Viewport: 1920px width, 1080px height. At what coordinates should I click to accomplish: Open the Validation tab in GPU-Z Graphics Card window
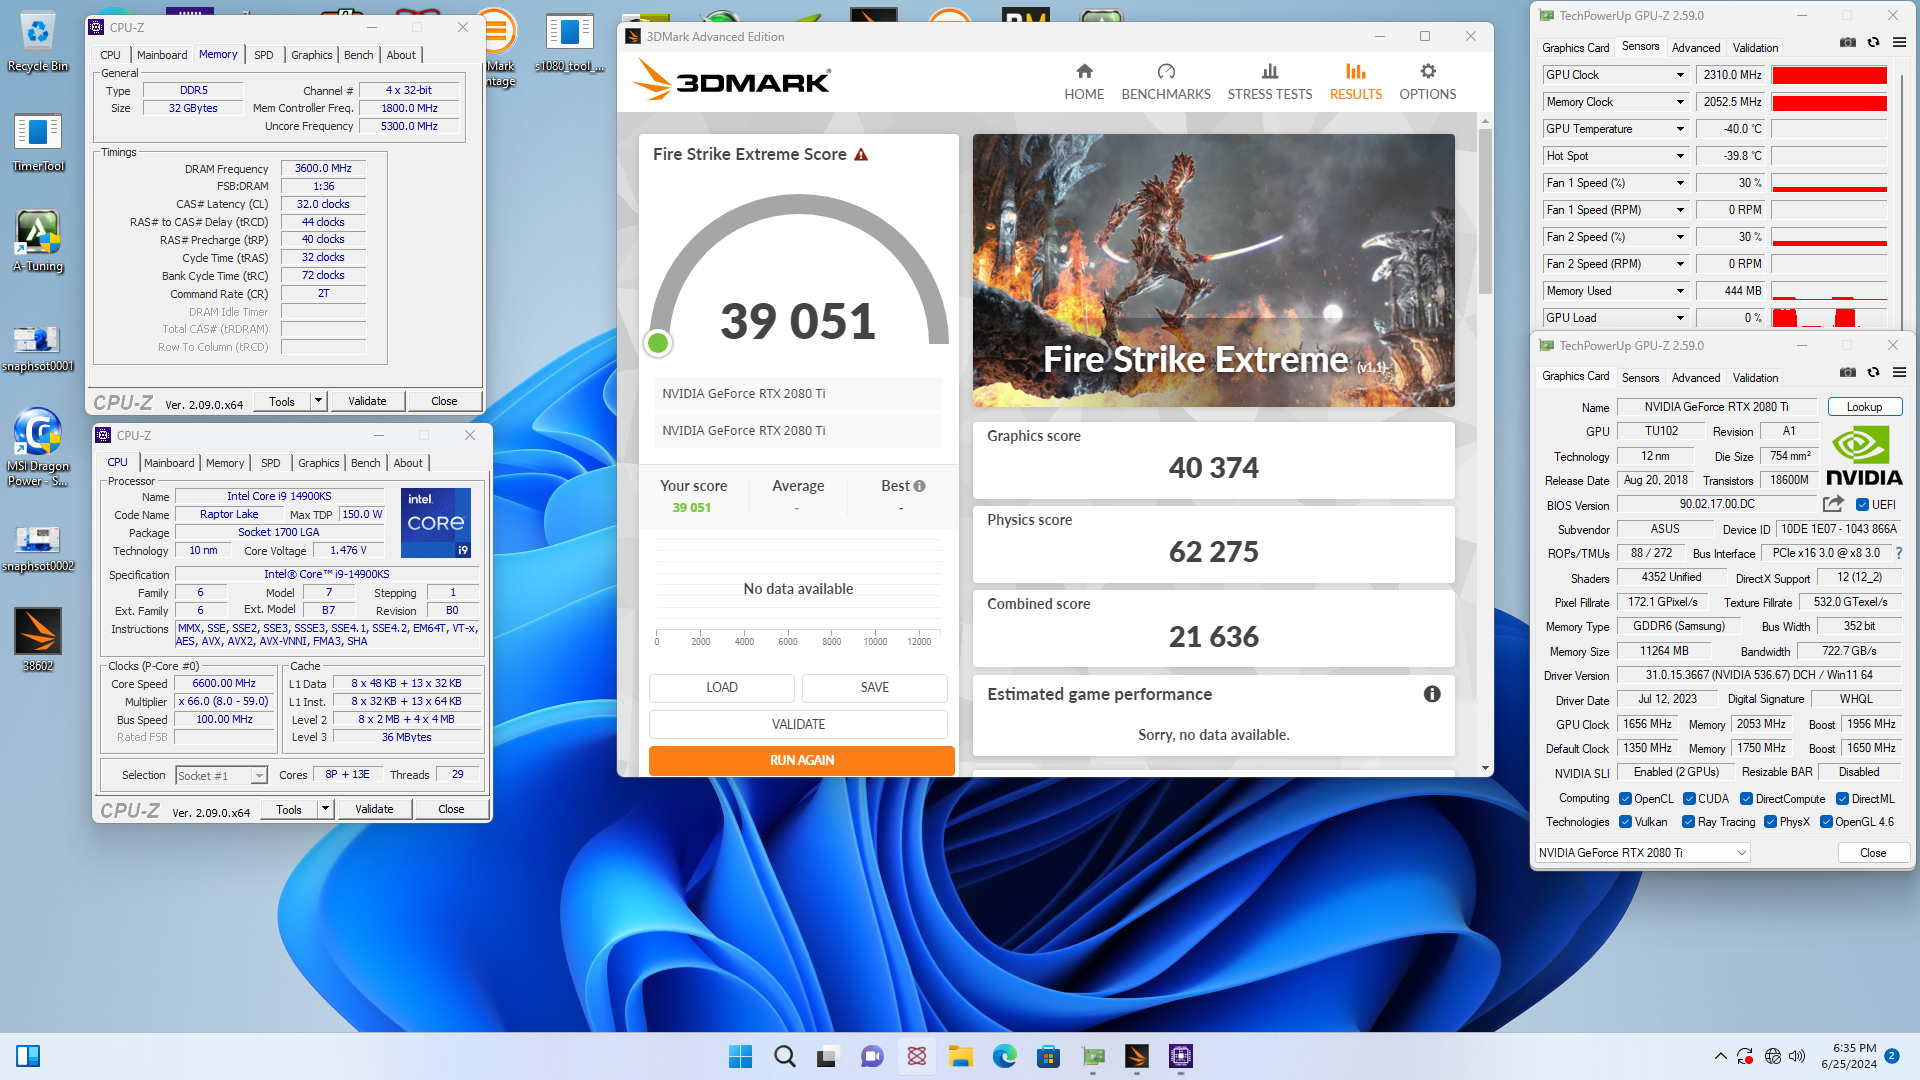[1755, 378]
